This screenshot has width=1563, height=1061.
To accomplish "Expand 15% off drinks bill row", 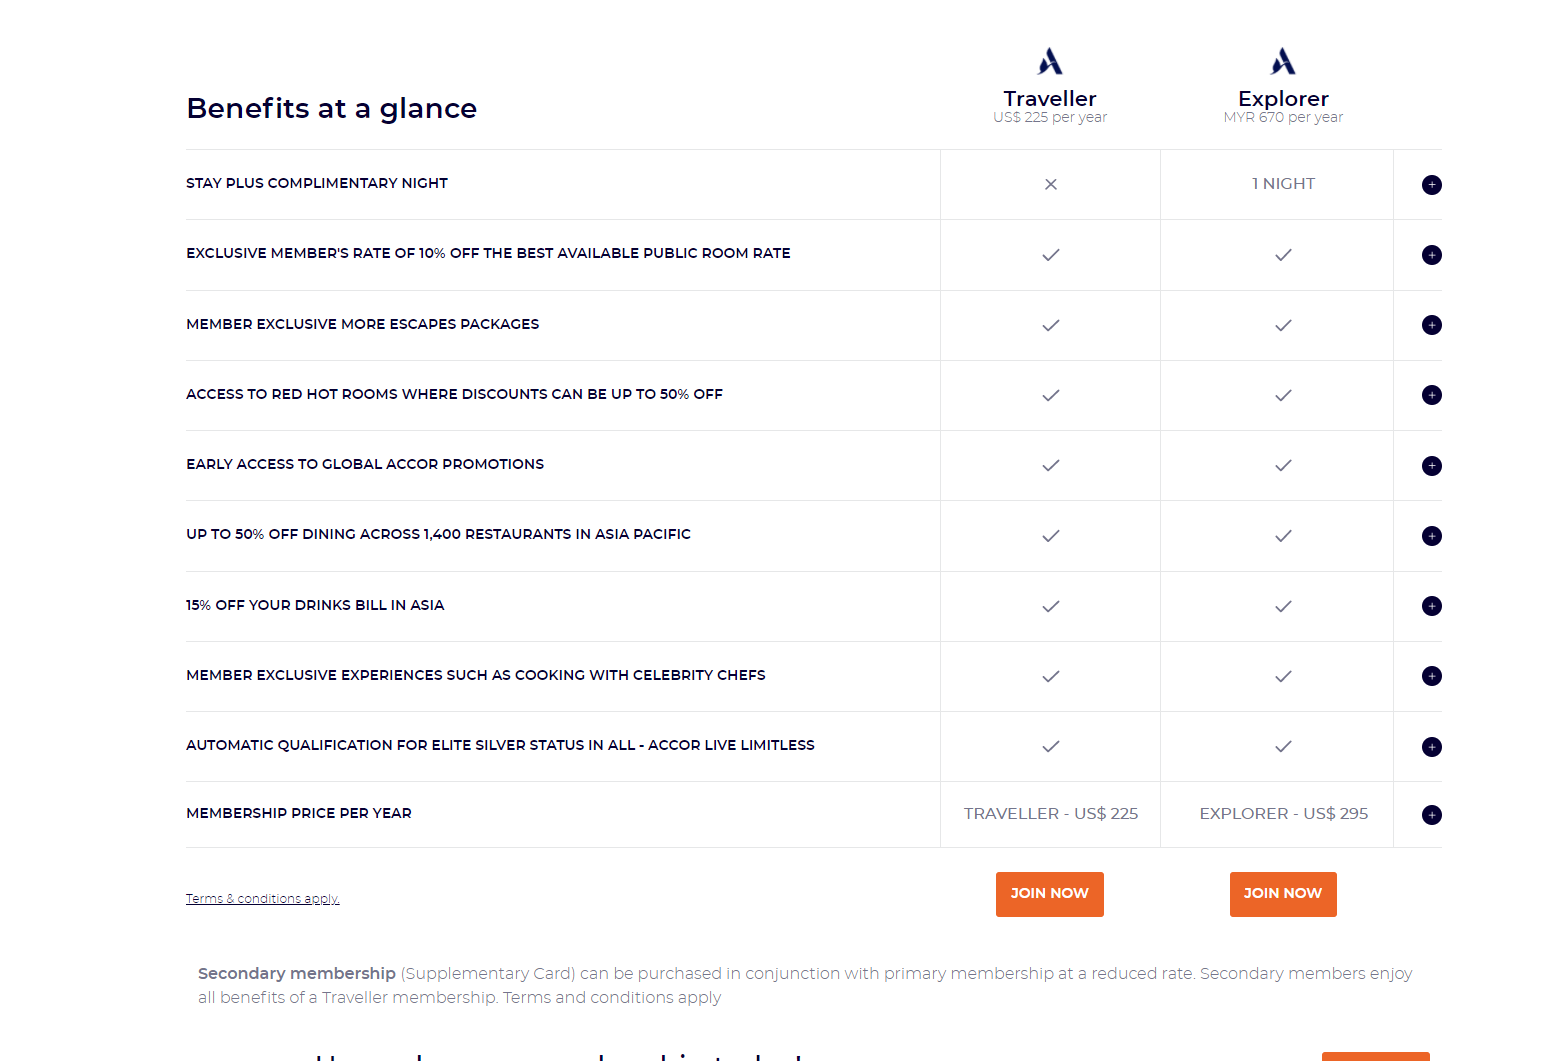I will point(1431,606).
